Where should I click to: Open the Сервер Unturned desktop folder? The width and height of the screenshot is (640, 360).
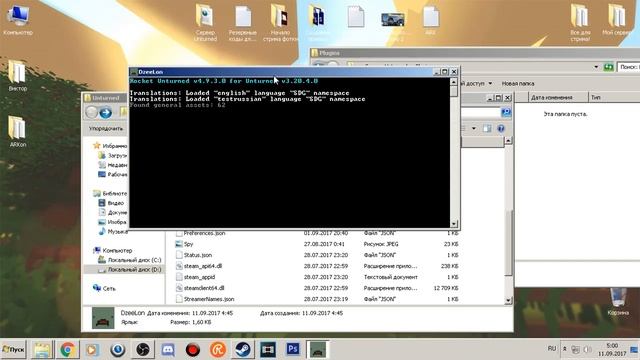[205, 22]
